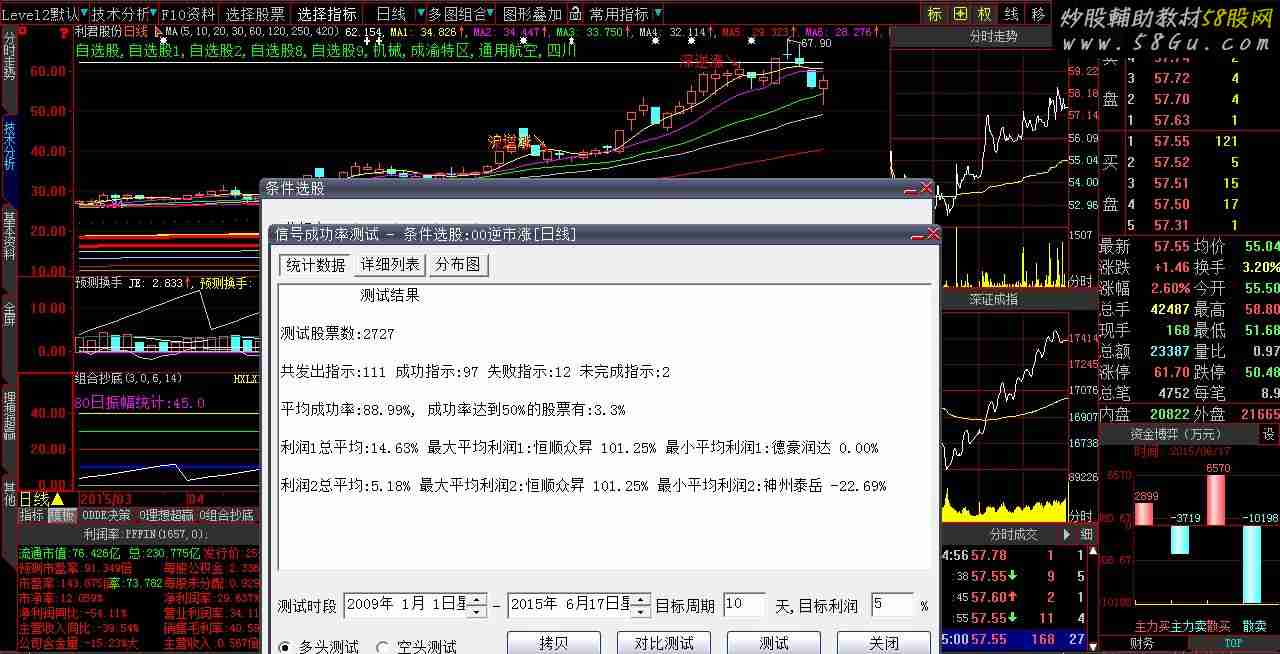Select the 线 line-drawing icon
The height and width of the screenshot is (654, 1280).
[1012, 14]
